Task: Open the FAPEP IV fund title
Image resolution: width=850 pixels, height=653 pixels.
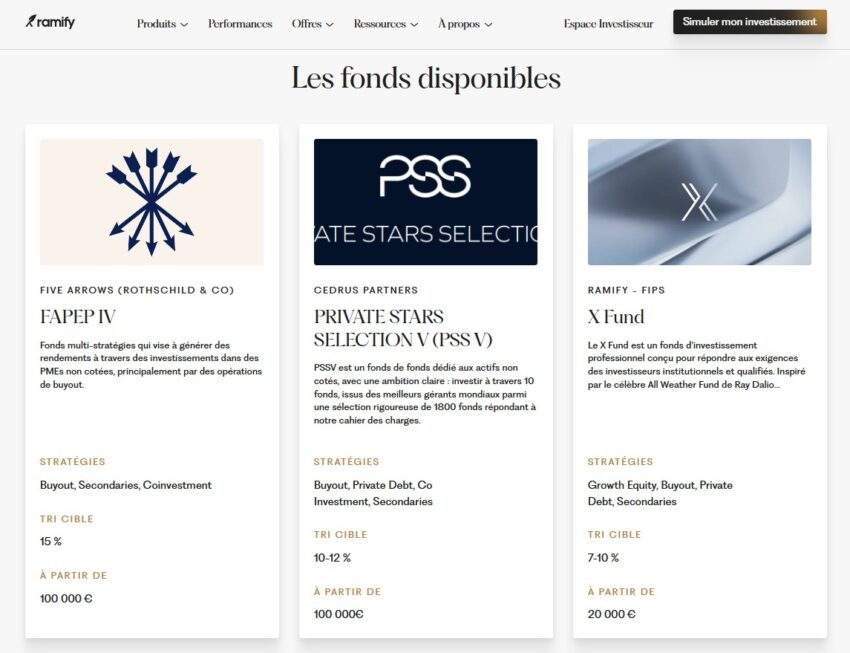Action: (78, 317)
